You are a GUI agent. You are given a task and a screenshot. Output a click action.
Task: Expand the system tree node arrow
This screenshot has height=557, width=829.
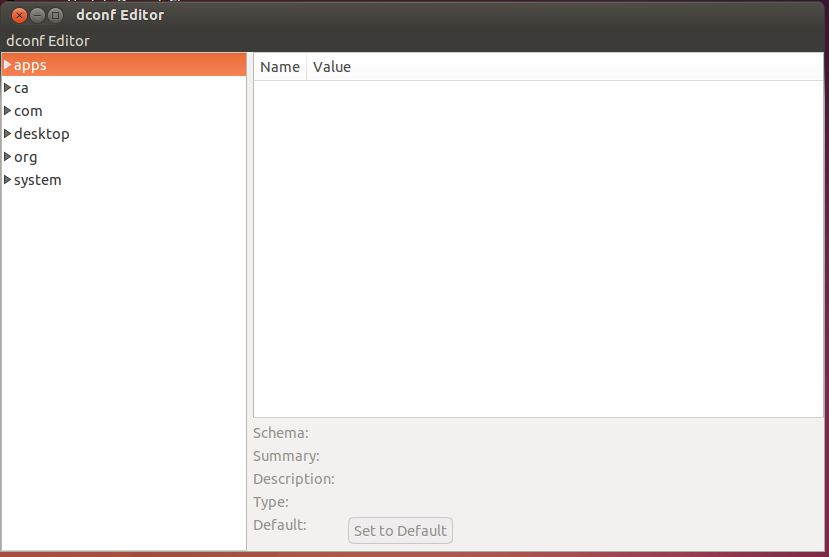pos(7,180)
